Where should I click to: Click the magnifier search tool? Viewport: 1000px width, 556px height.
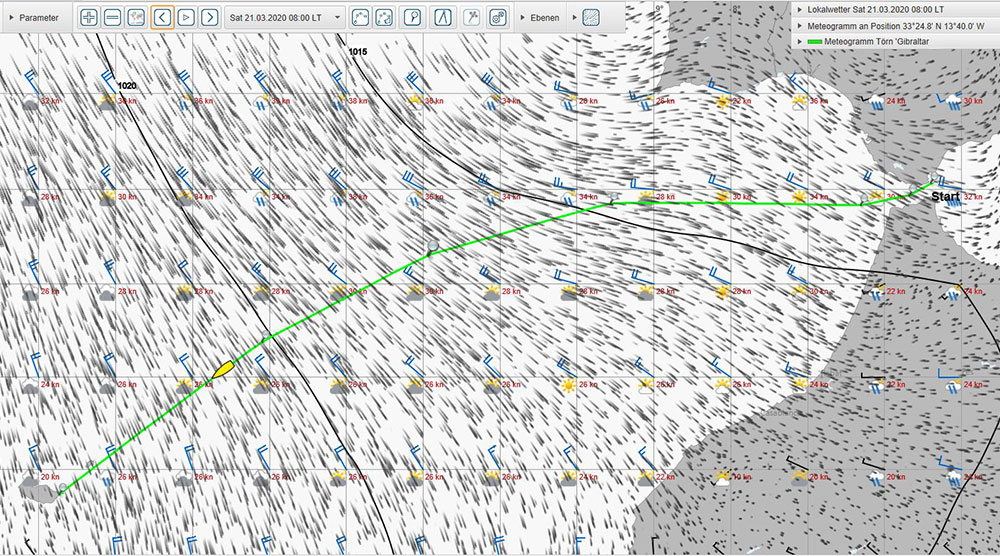tap(412, 17)
